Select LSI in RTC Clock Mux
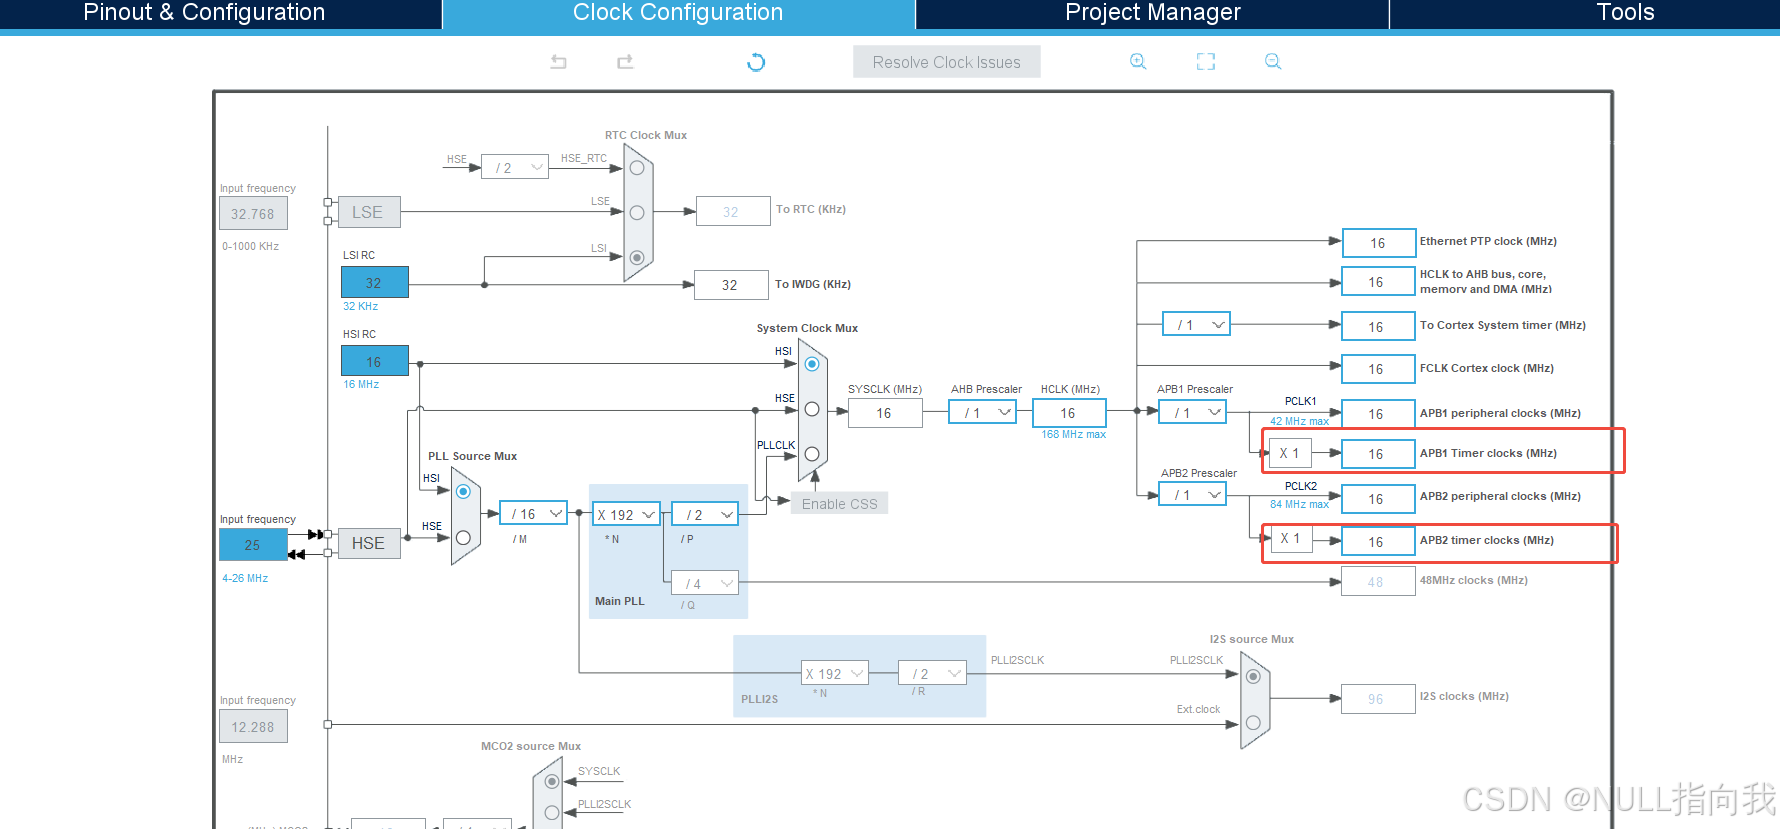Image resolution: width=1780 pixels, height=829 pixels. tap(637, 257)
